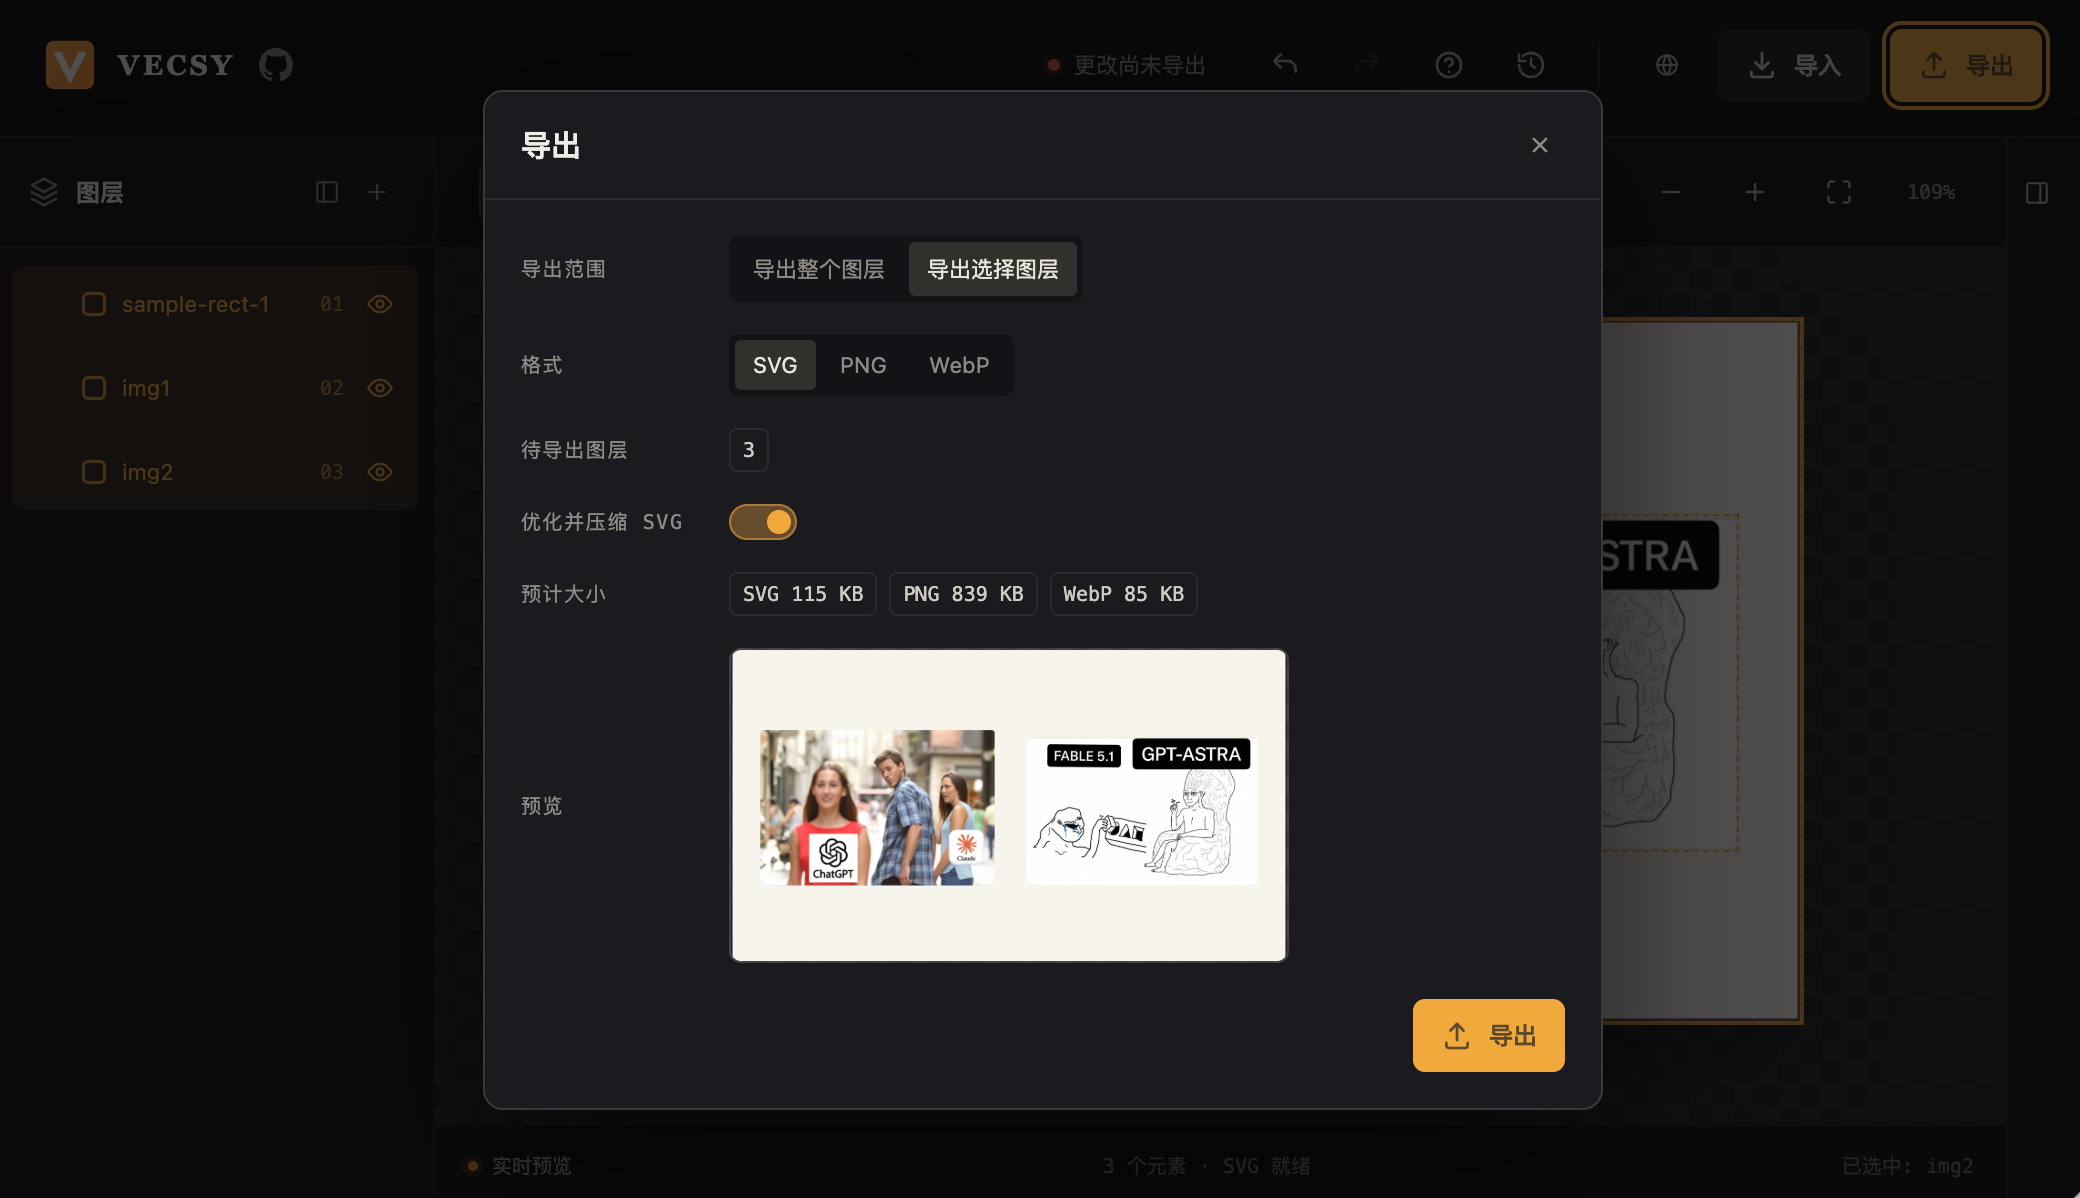Click the top bar 导出 button
Viewport: 2080px width, 1198px height.
[1966, 65]
